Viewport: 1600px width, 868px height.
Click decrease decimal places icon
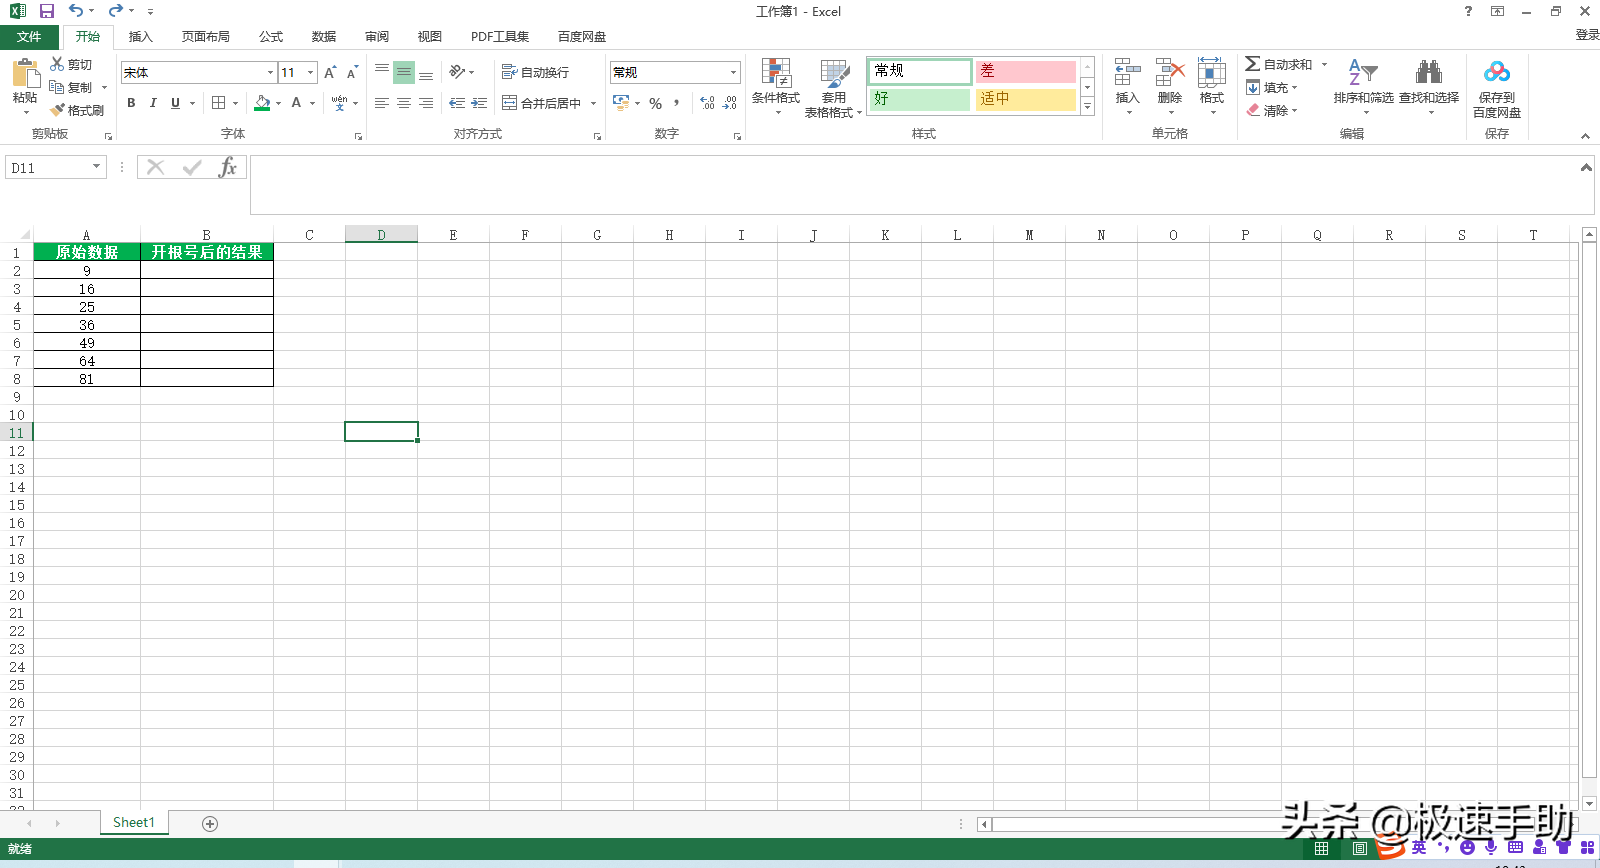[730, 103]
